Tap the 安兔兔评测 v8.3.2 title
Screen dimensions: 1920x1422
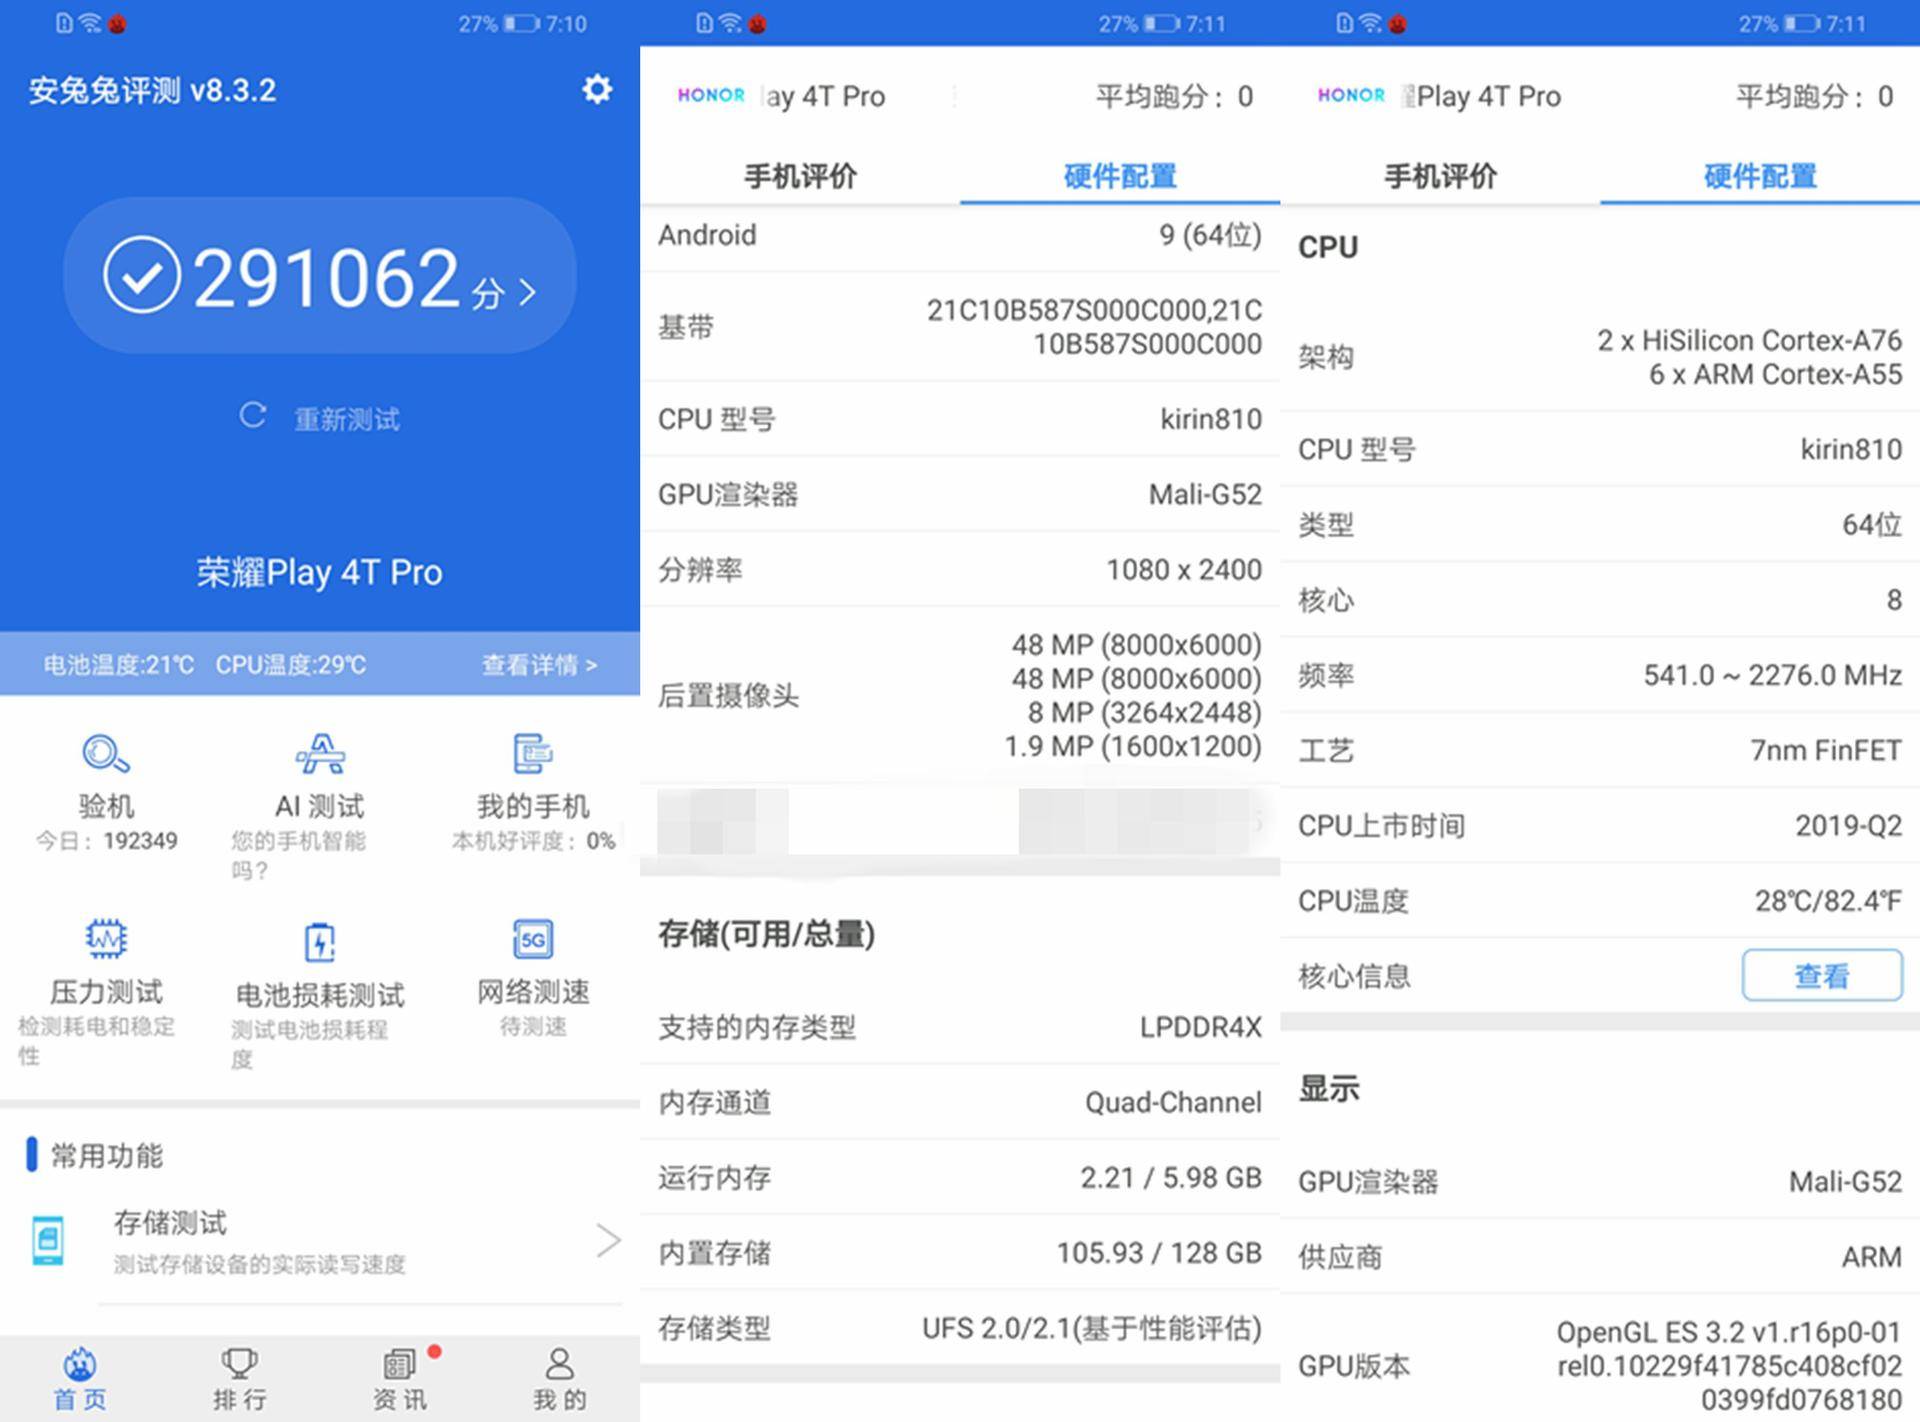(x=152, y=90)
